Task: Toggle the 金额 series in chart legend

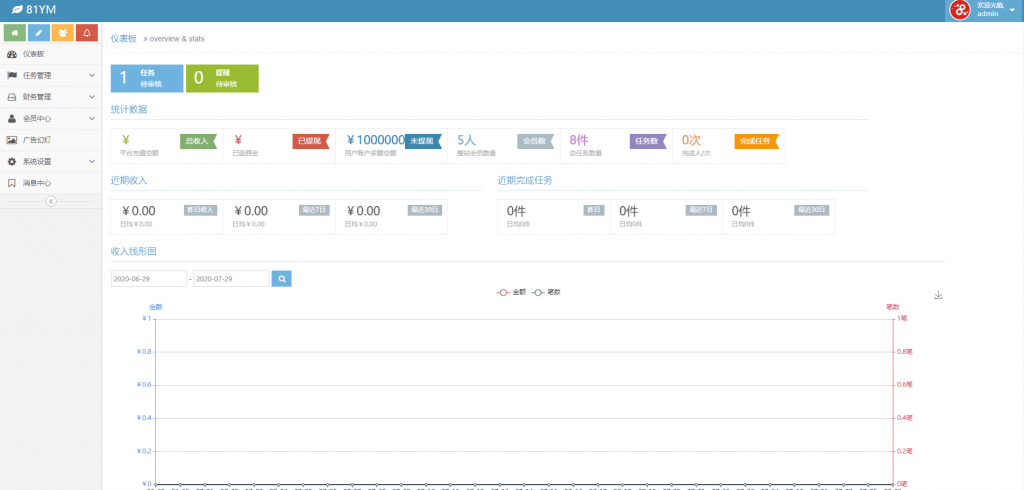Action: pos(511,292)
